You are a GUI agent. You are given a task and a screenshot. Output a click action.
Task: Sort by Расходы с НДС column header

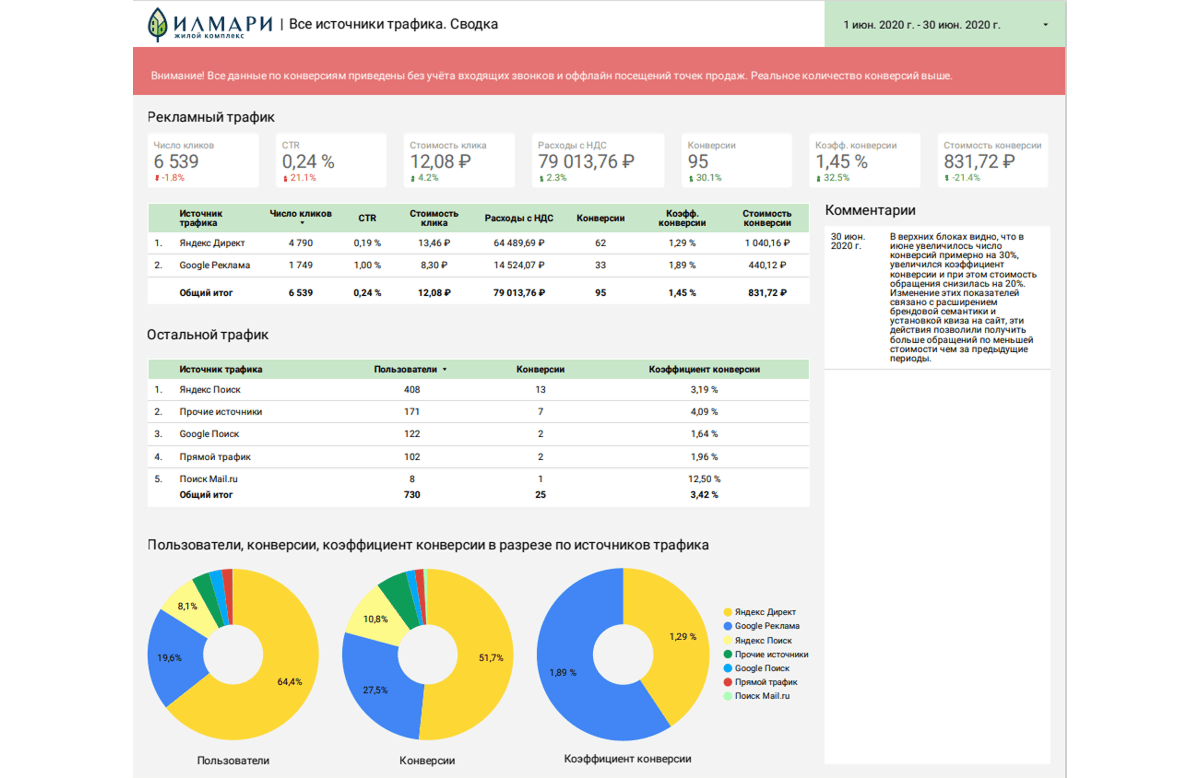519,218
